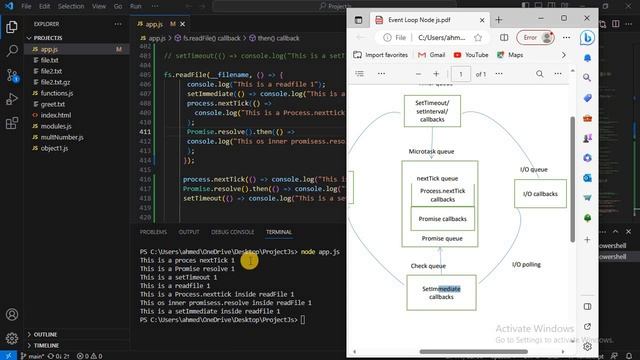
Task: Open the YouTube favorite link
Action: 471,55
